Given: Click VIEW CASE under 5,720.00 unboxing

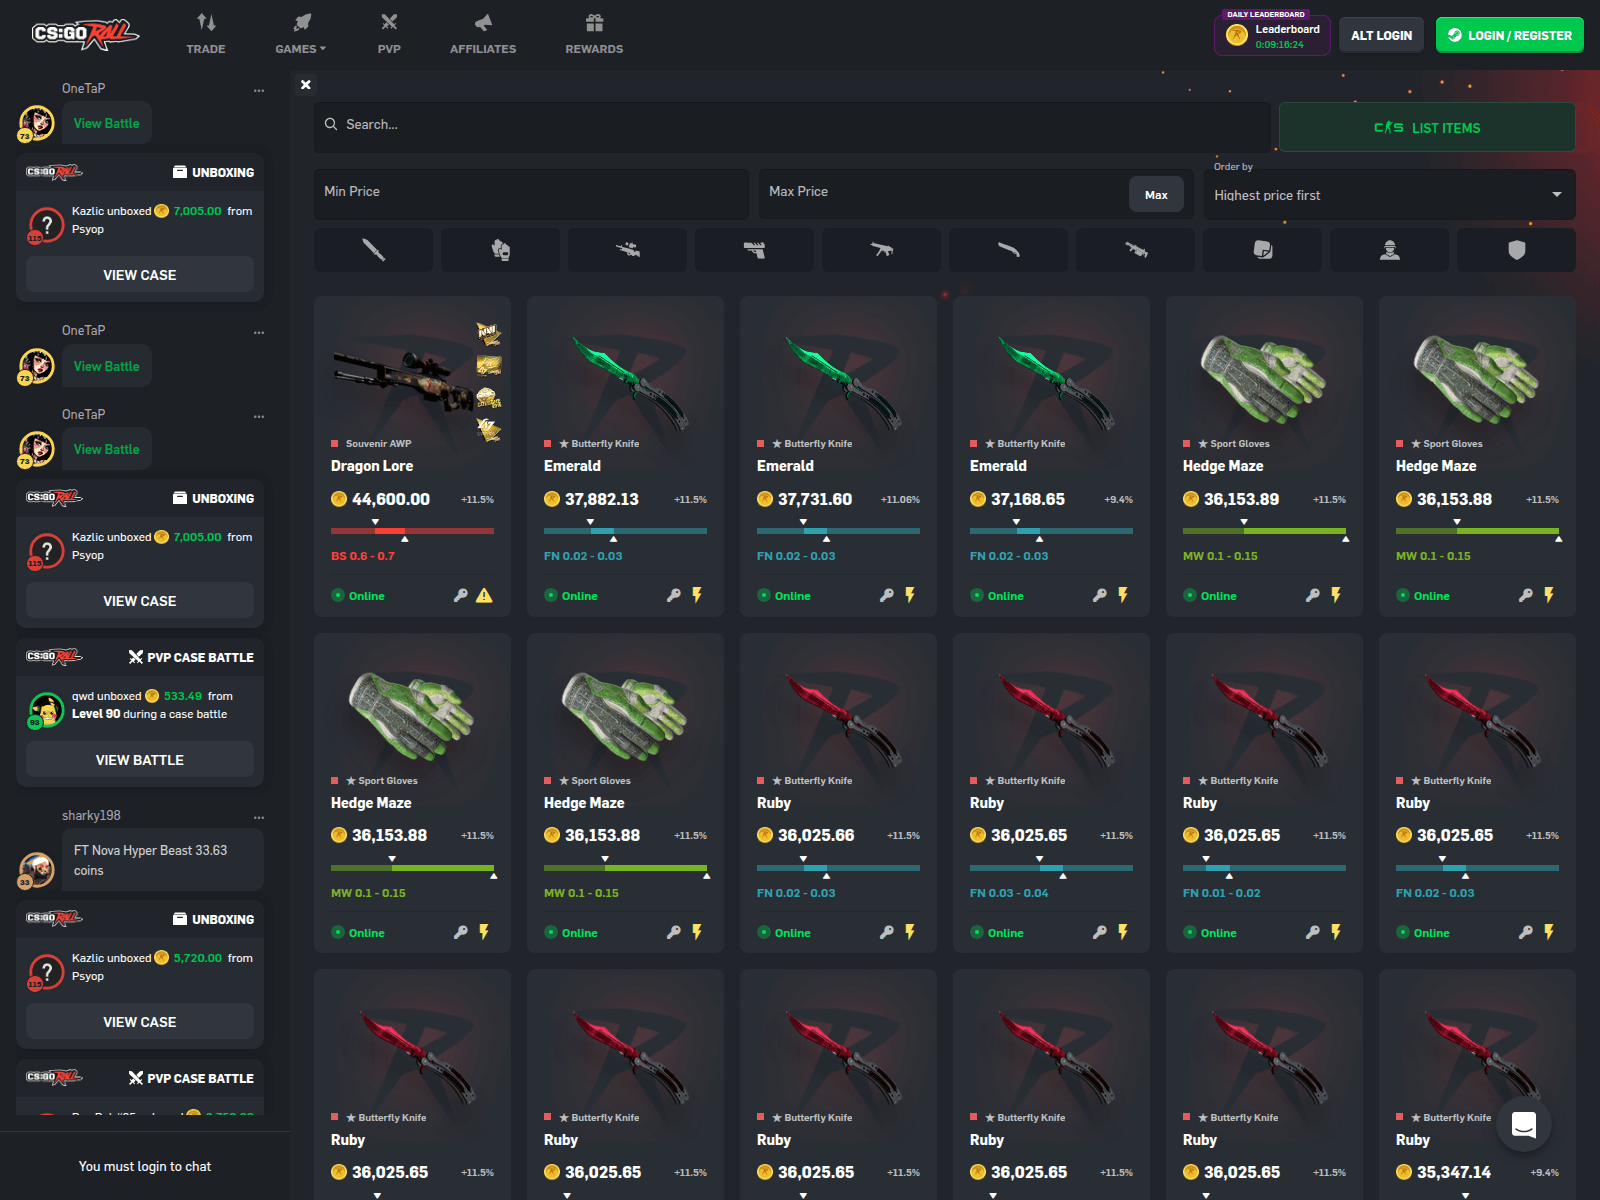Looking at the screenshot, I should 140,1022.
